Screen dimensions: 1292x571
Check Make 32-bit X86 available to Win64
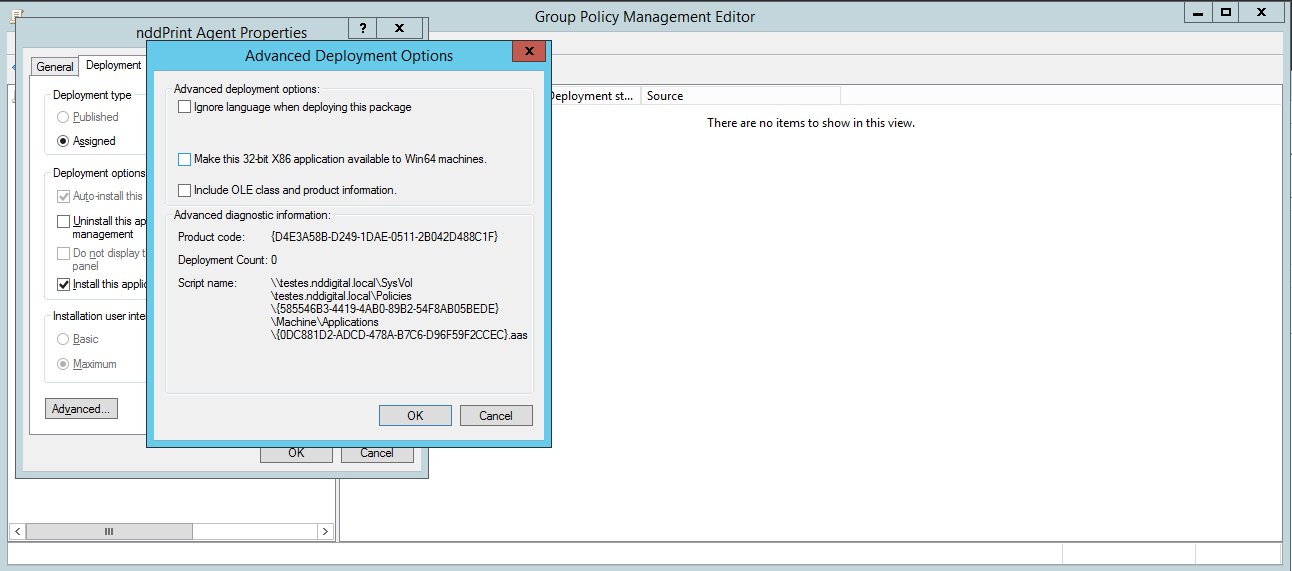click(x=184, y=159)
